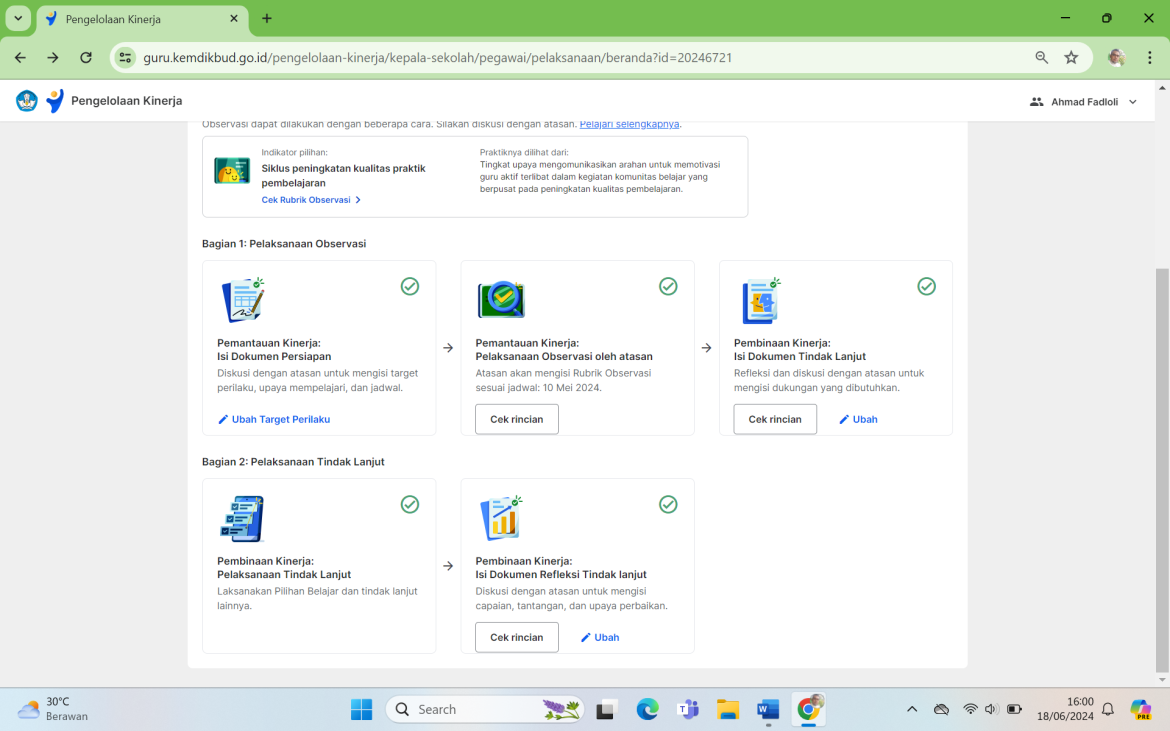The width and height of the screenshot is (1170, 731).
Task: Click green checkmark on Pelaksanaan Tindak Lanjut card
Action: point(410,505)
